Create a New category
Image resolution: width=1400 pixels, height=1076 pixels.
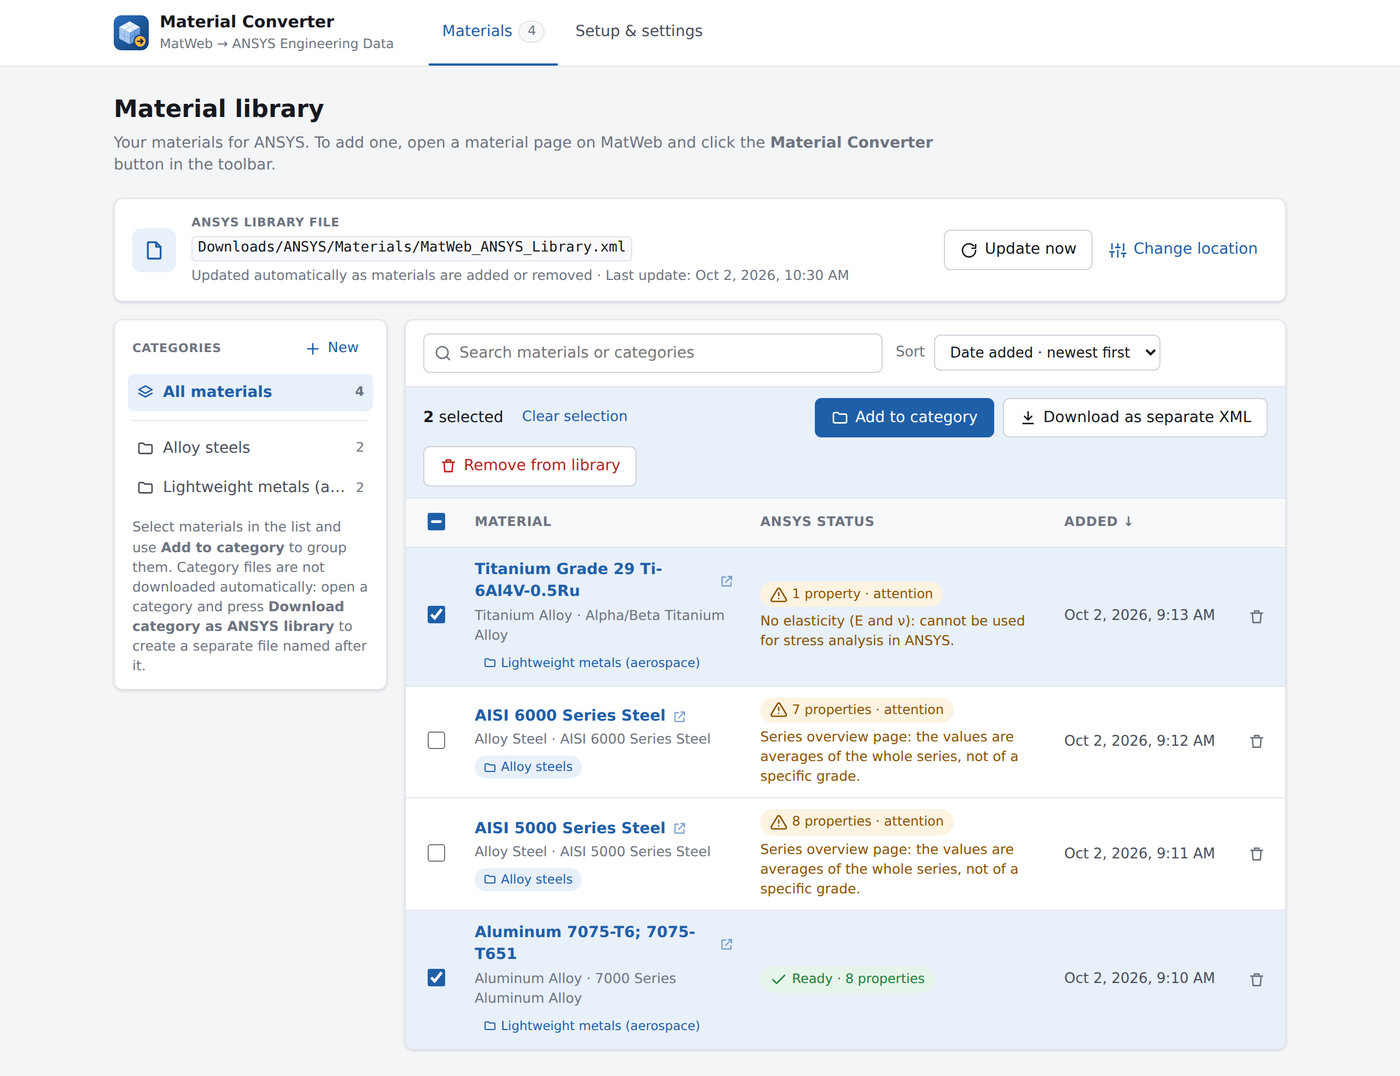coord(332,348)
